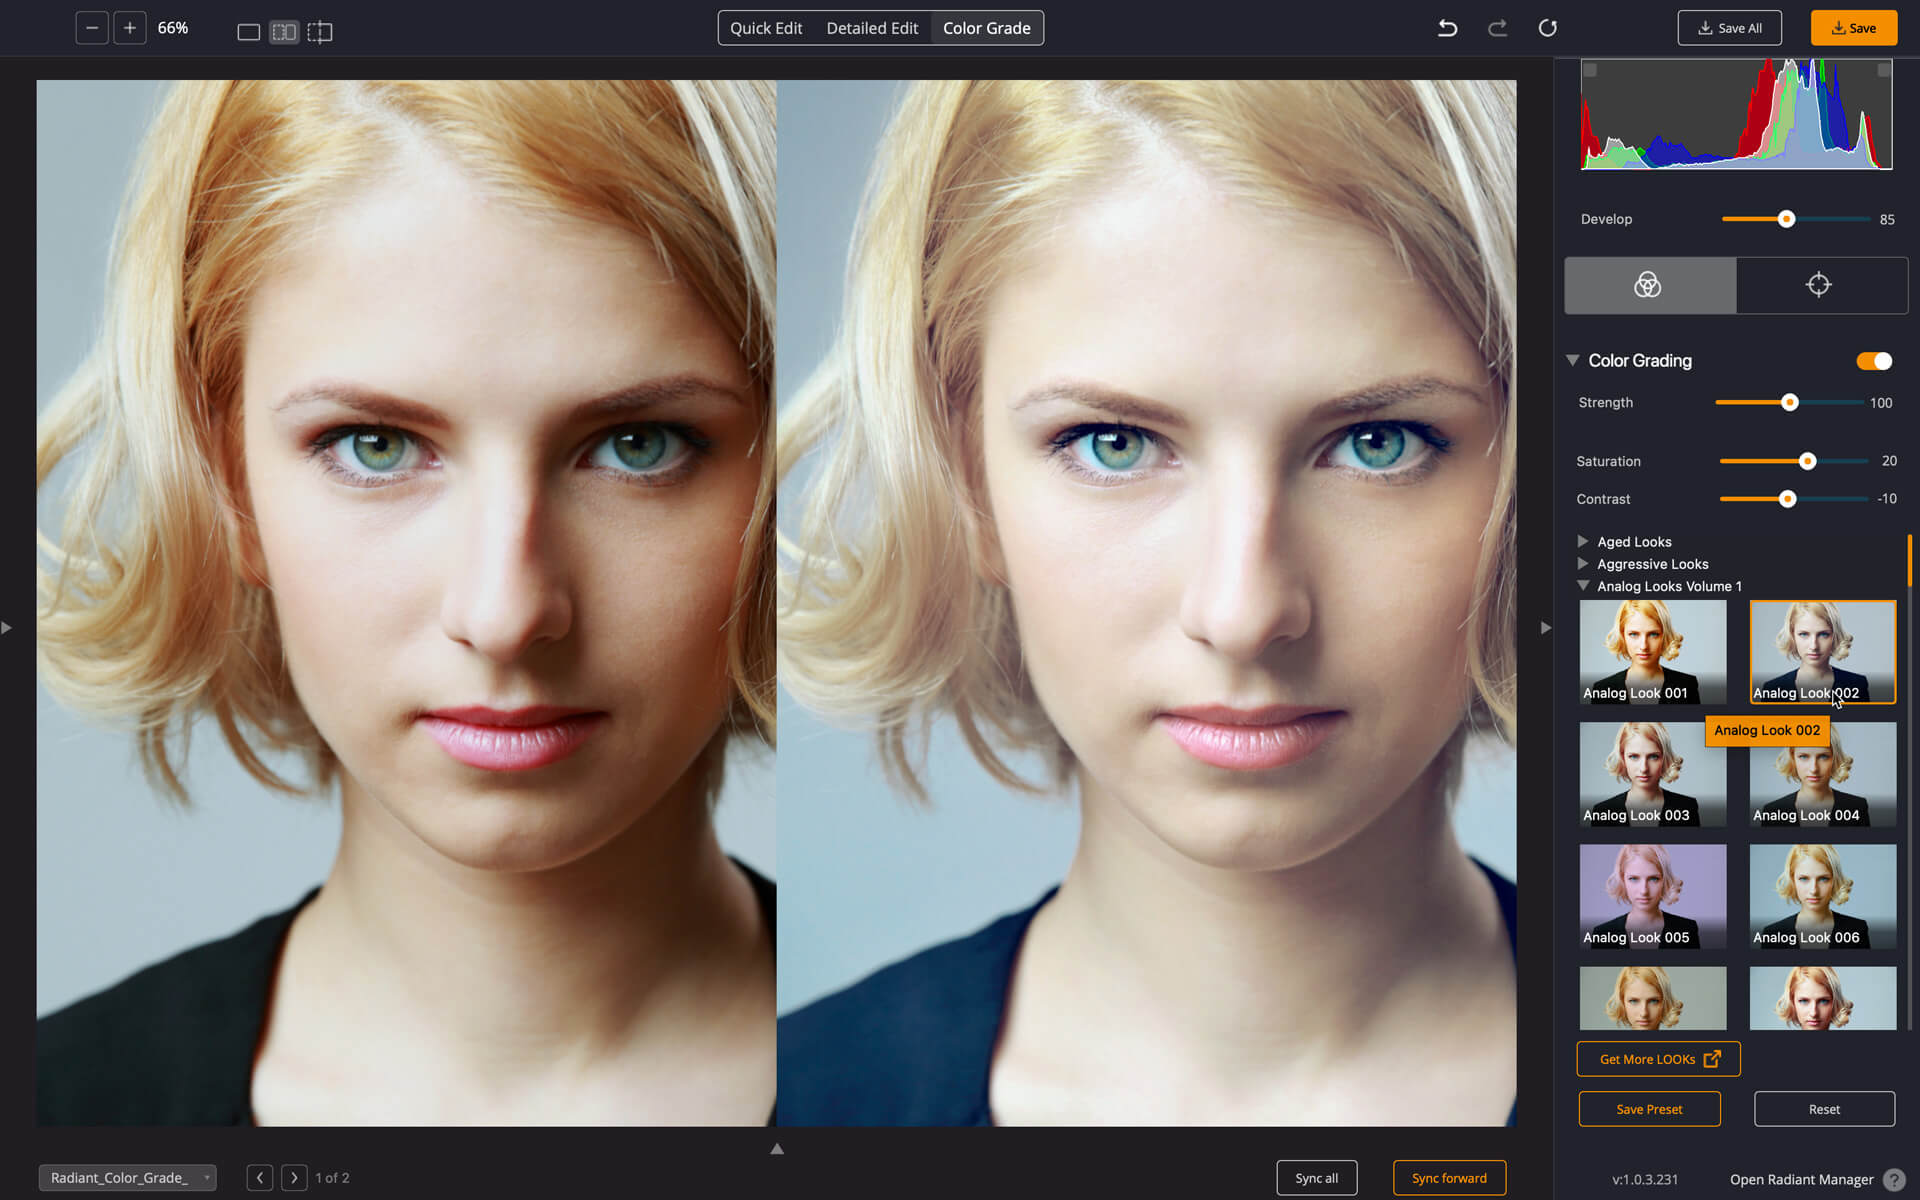Expand the Aged Looks category

pyautogui.click(x=1584, y=541)
